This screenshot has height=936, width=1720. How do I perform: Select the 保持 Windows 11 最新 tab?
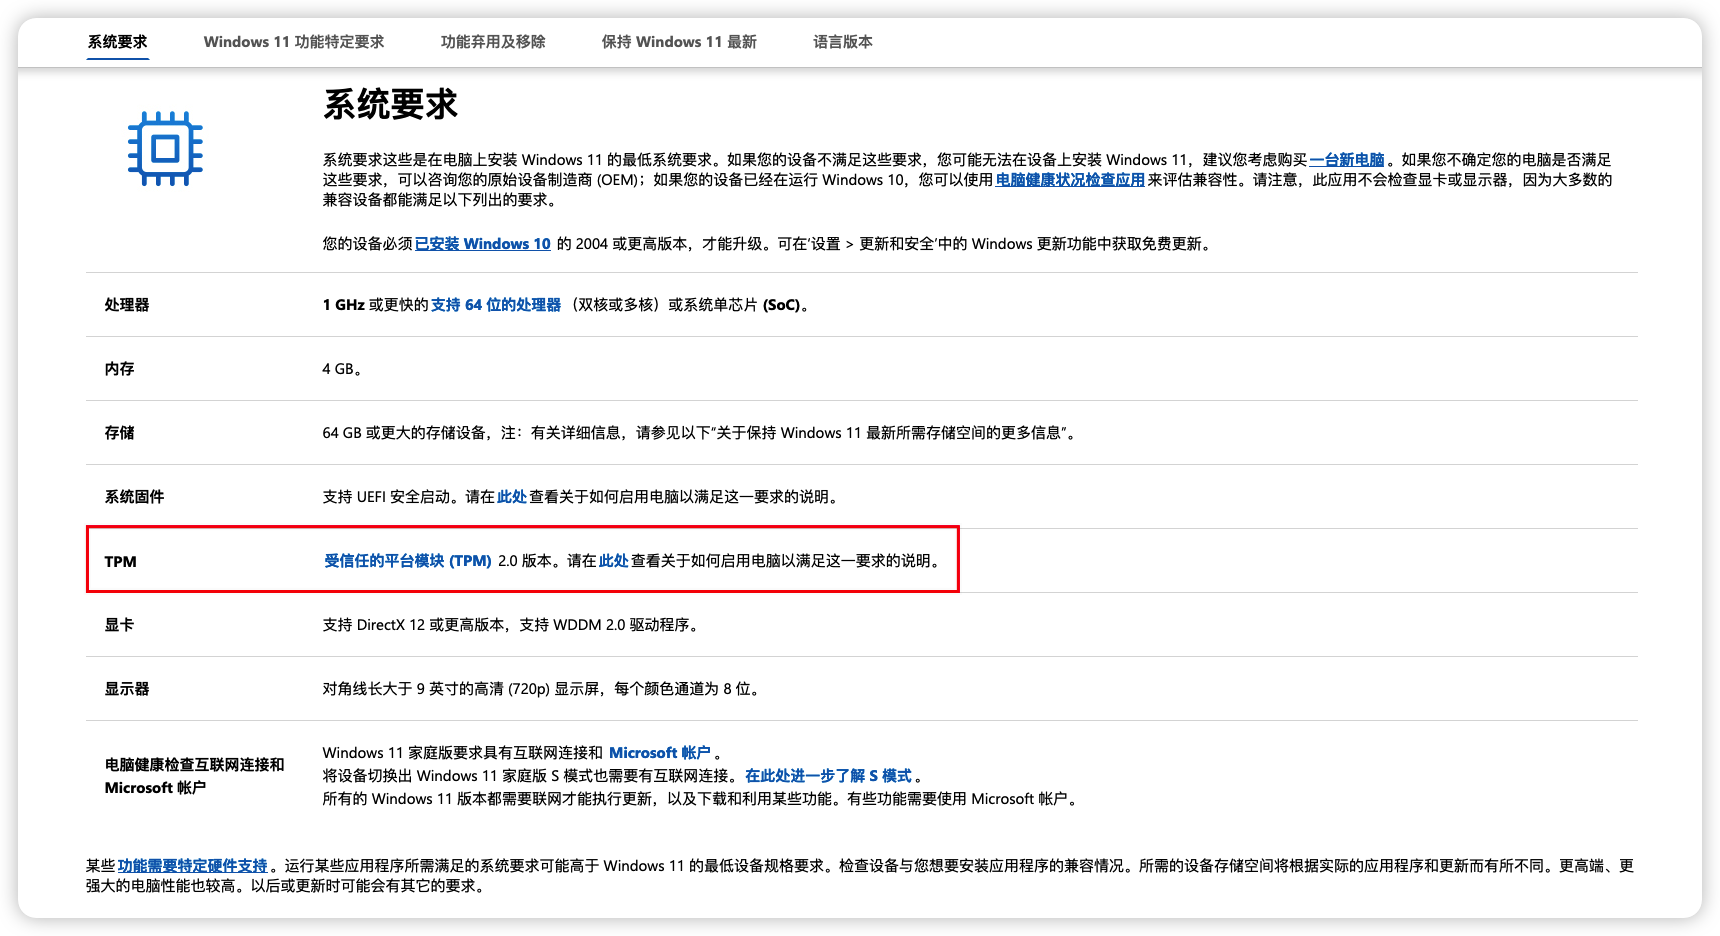pos(677,41)
